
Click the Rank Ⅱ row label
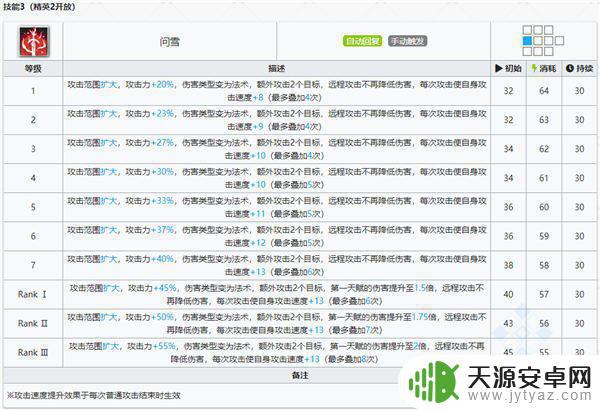point(33,323)
